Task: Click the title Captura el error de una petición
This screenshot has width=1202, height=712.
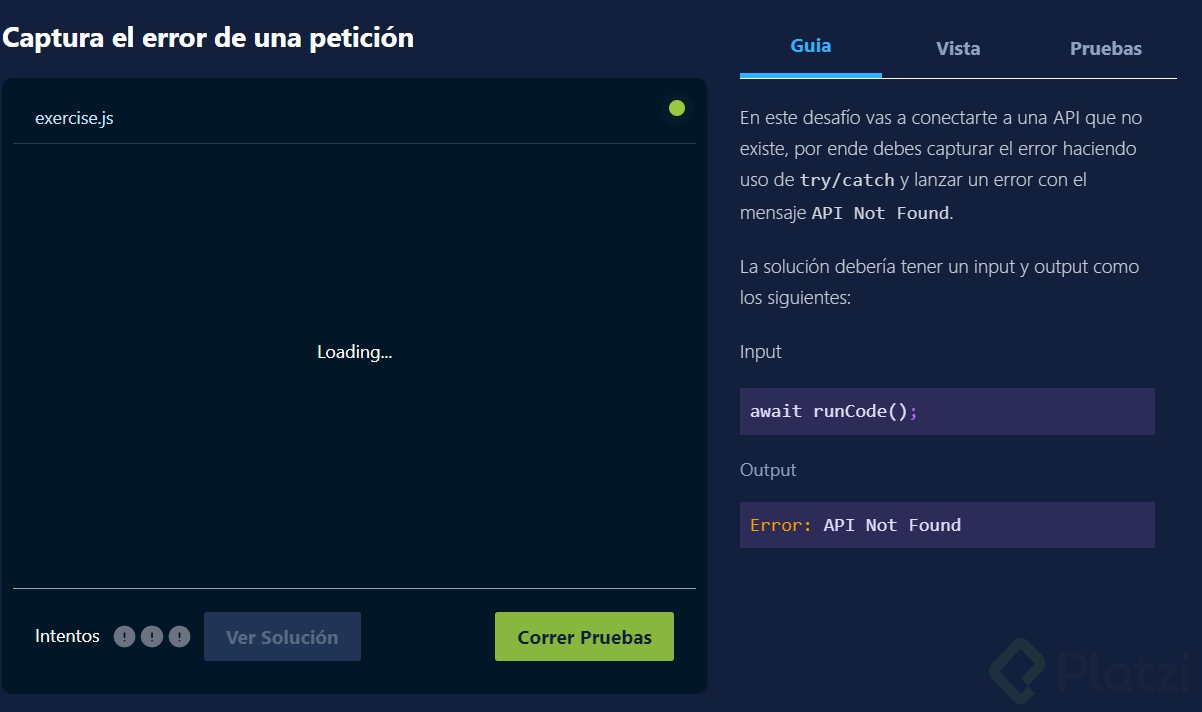Action: point(207,38)
